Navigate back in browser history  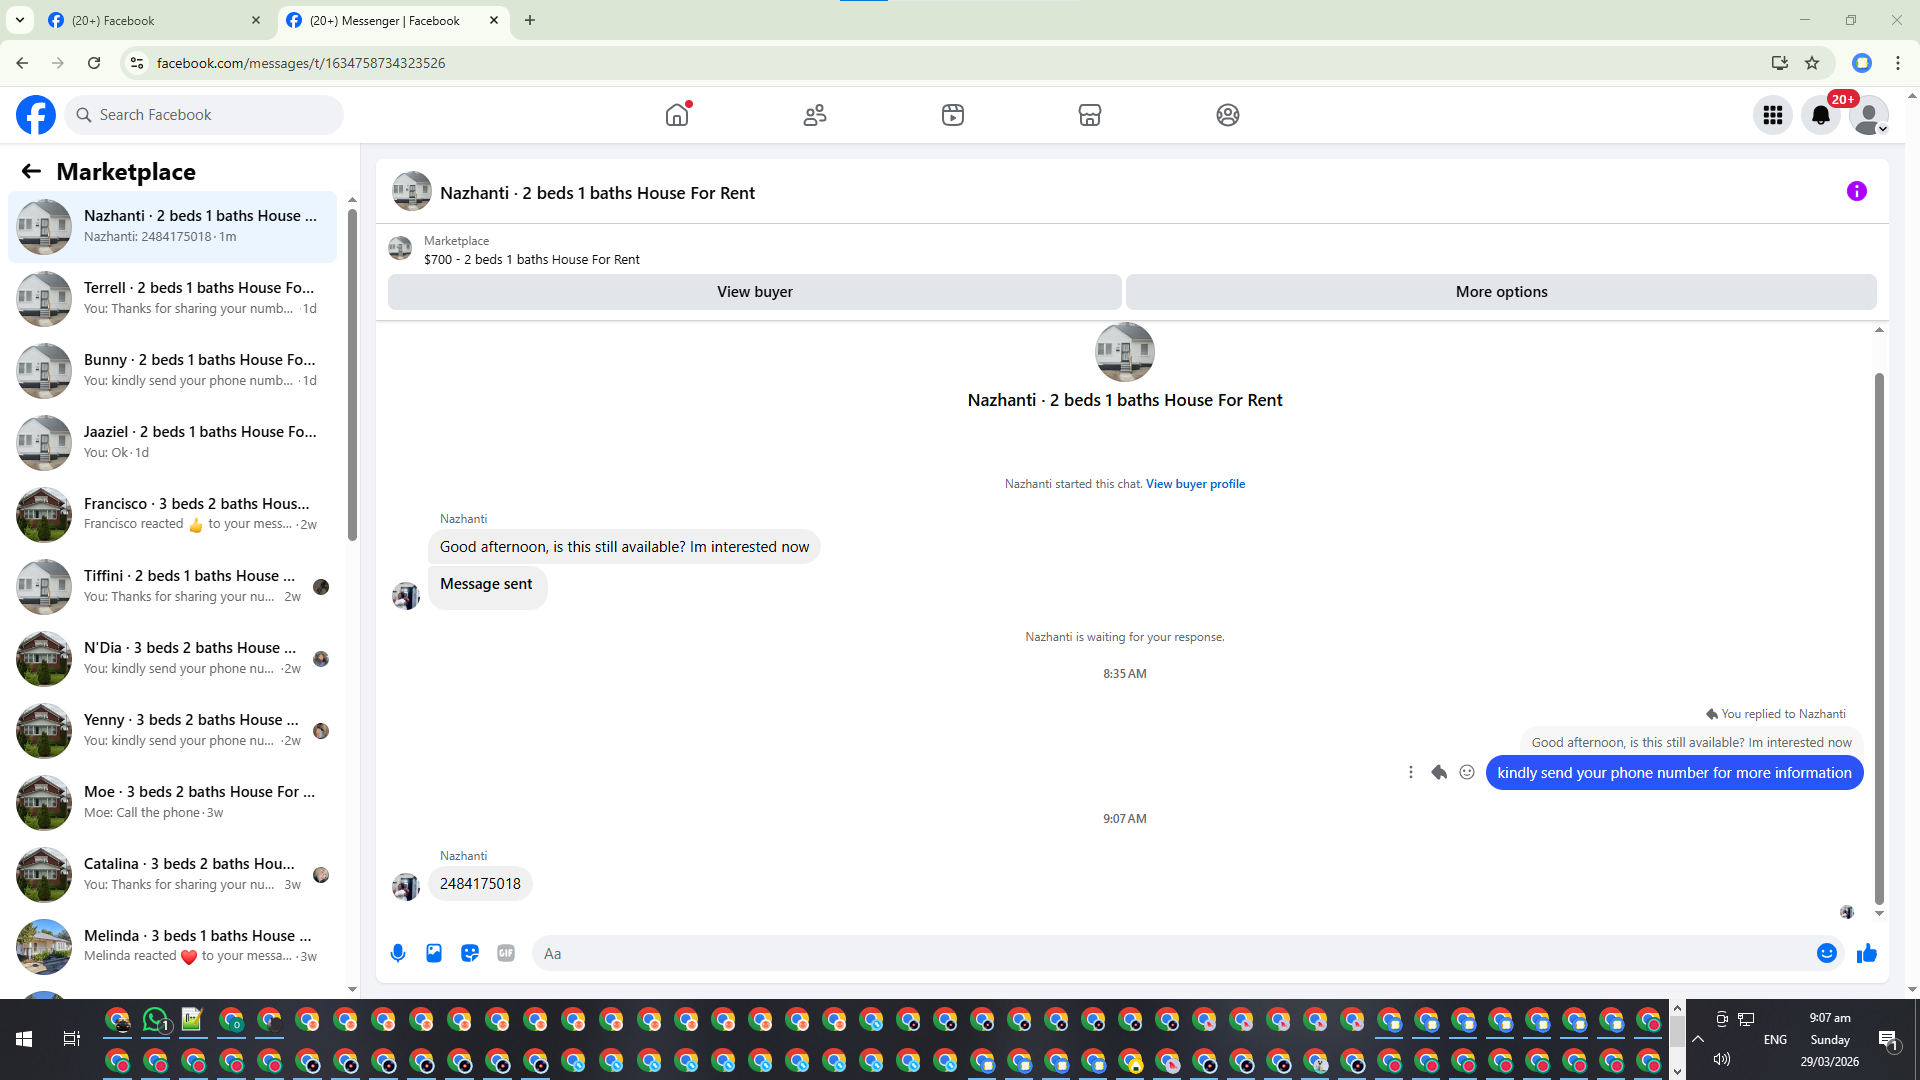coord(22,63)
